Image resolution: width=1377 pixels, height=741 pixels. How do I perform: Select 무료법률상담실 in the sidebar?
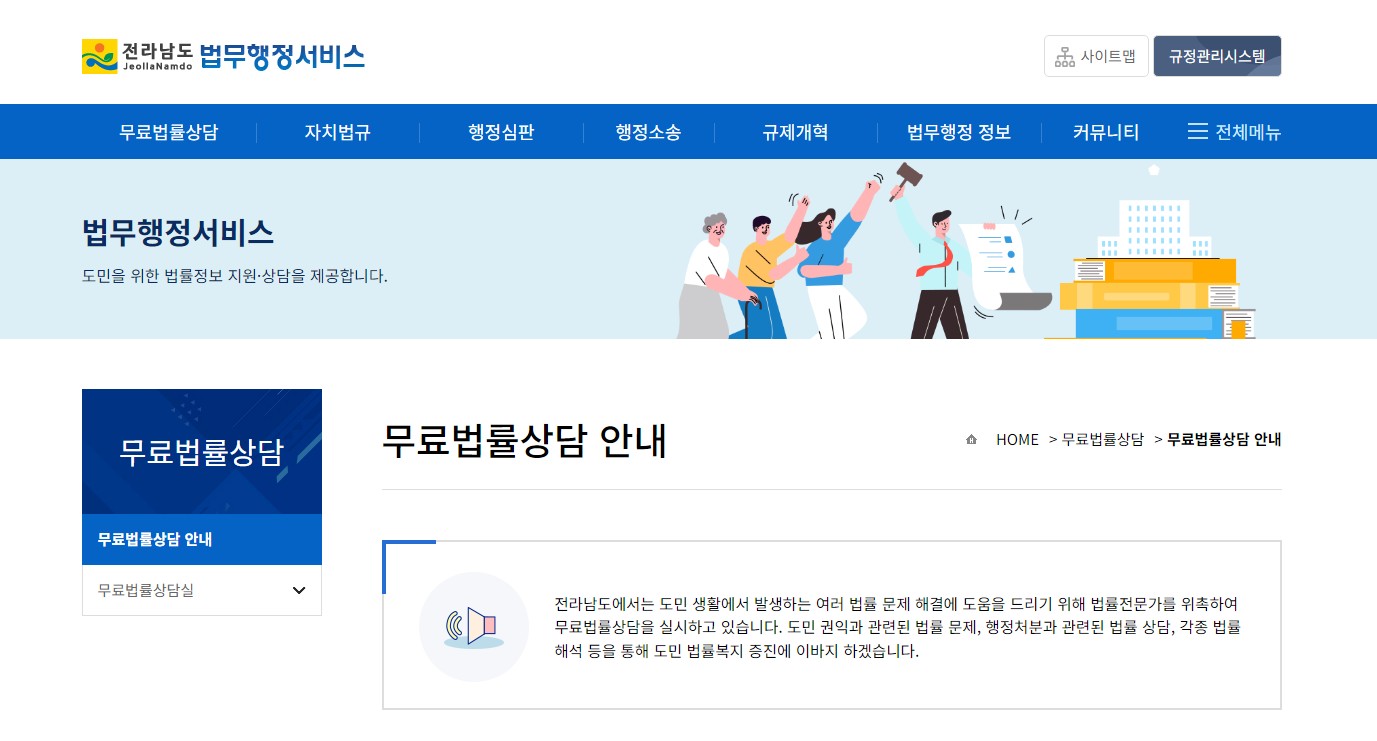(x=202, y=590)
